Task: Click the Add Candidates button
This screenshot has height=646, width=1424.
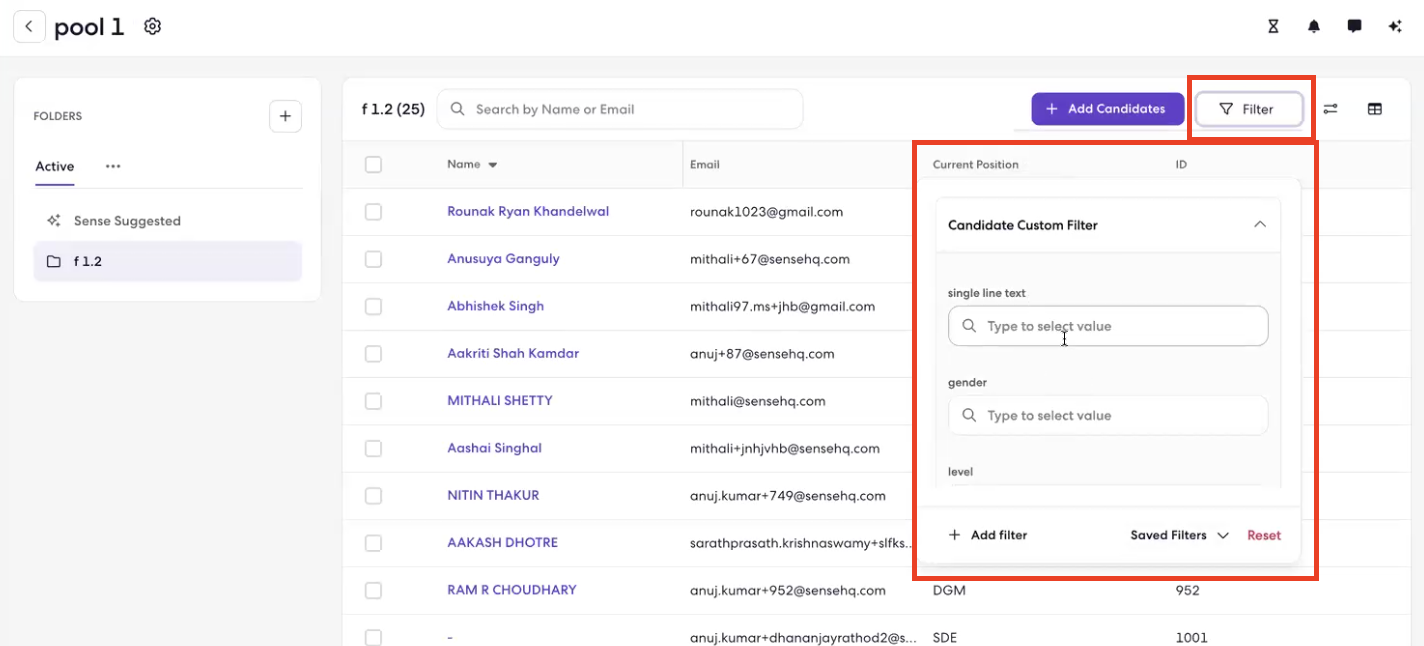Action: click(x=1108, y=109)
